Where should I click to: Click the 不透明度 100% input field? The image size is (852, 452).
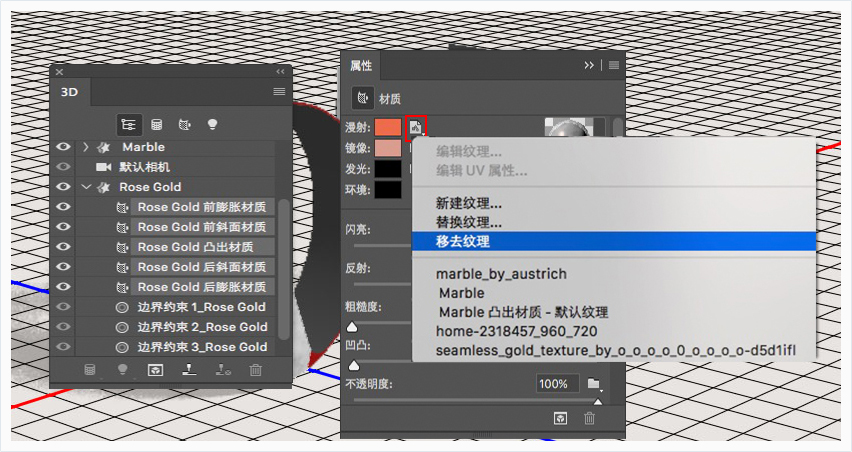[557, 384]
